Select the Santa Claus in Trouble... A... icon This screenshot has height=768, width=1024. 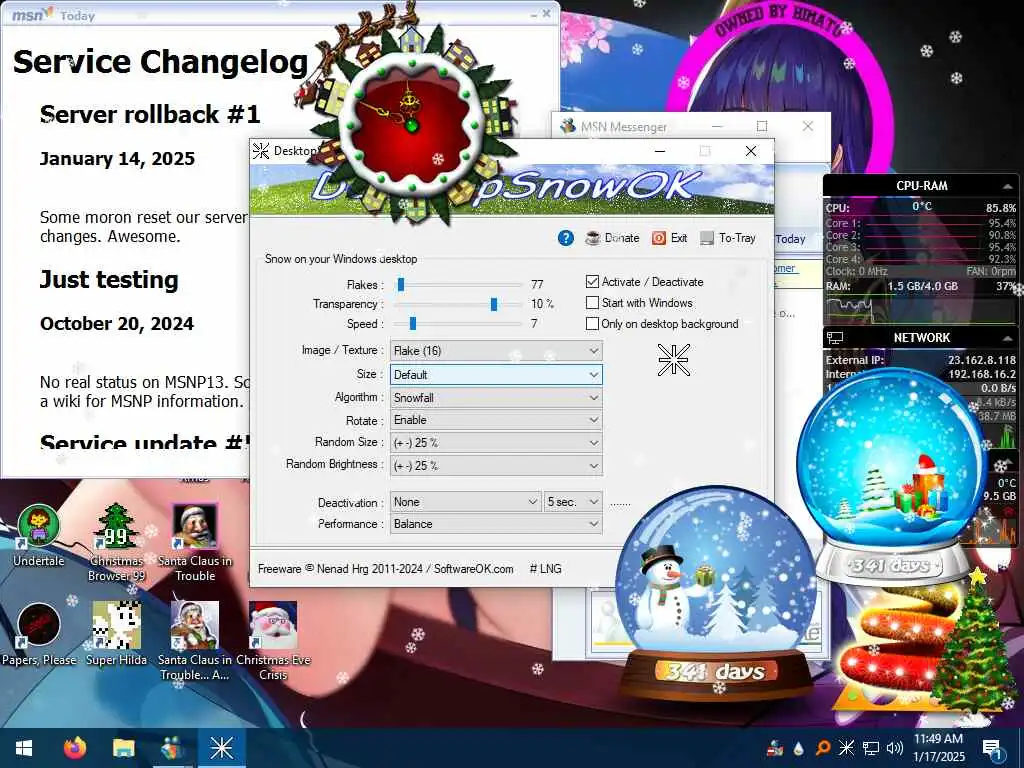[x=195, y=641]
